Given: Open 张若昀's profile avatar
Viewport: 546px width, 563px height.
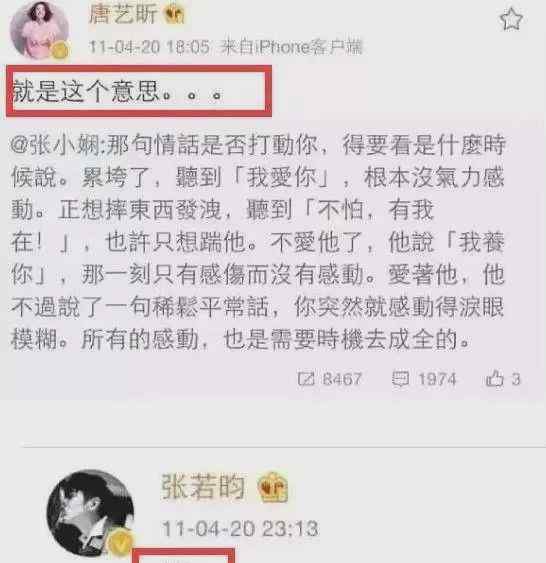Looking at the screenshot, I should [90, 513].
